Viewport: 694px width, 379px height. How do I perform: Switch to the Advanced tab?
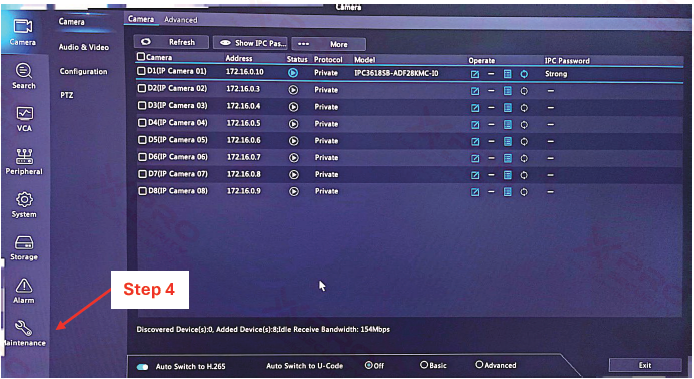pyautogui.click(x=181, y=19)
